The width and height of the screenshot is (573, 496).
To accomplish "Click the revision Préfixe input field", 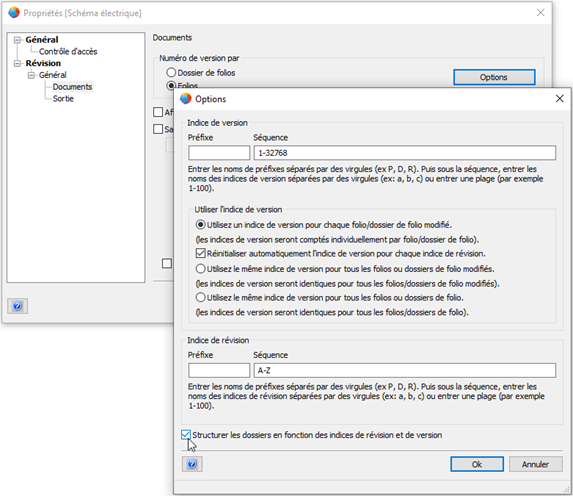I will 219,370.
